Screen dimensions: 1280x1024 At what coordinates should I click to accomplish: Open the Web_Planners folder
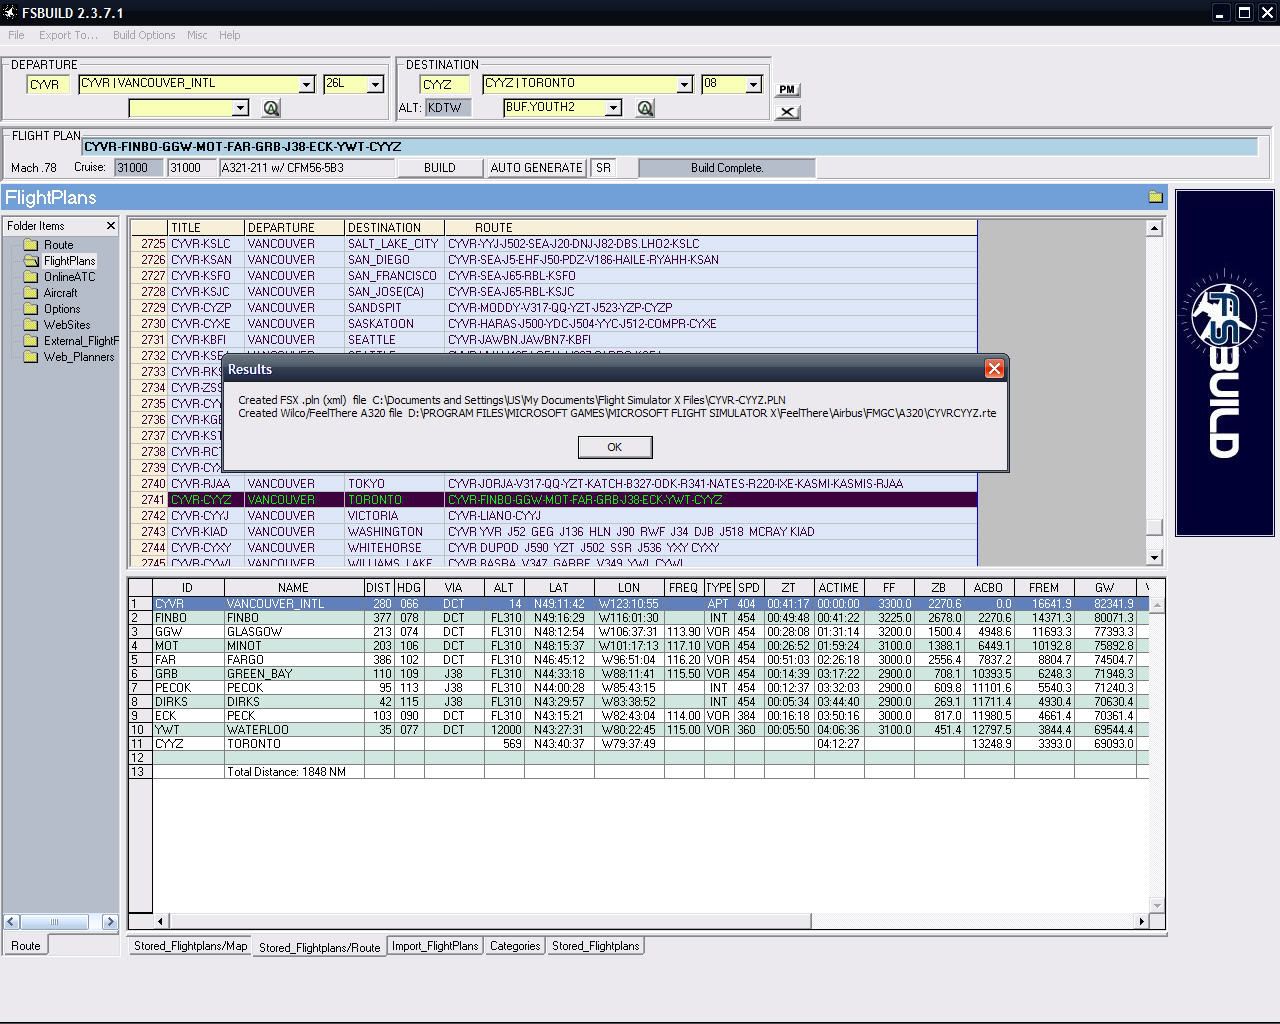(x=78, y=357)
